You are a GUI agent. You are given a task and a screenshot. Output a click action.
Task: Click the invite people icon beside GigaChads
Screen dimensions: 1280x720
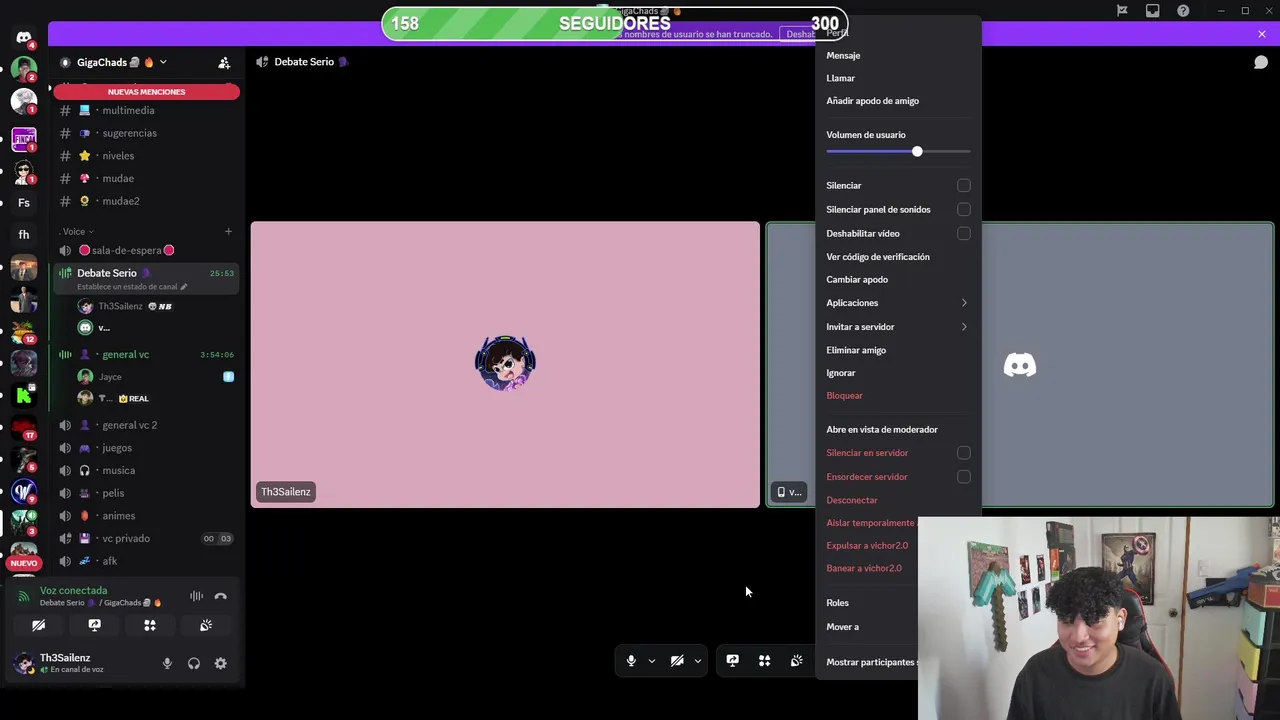coord(224,62)
